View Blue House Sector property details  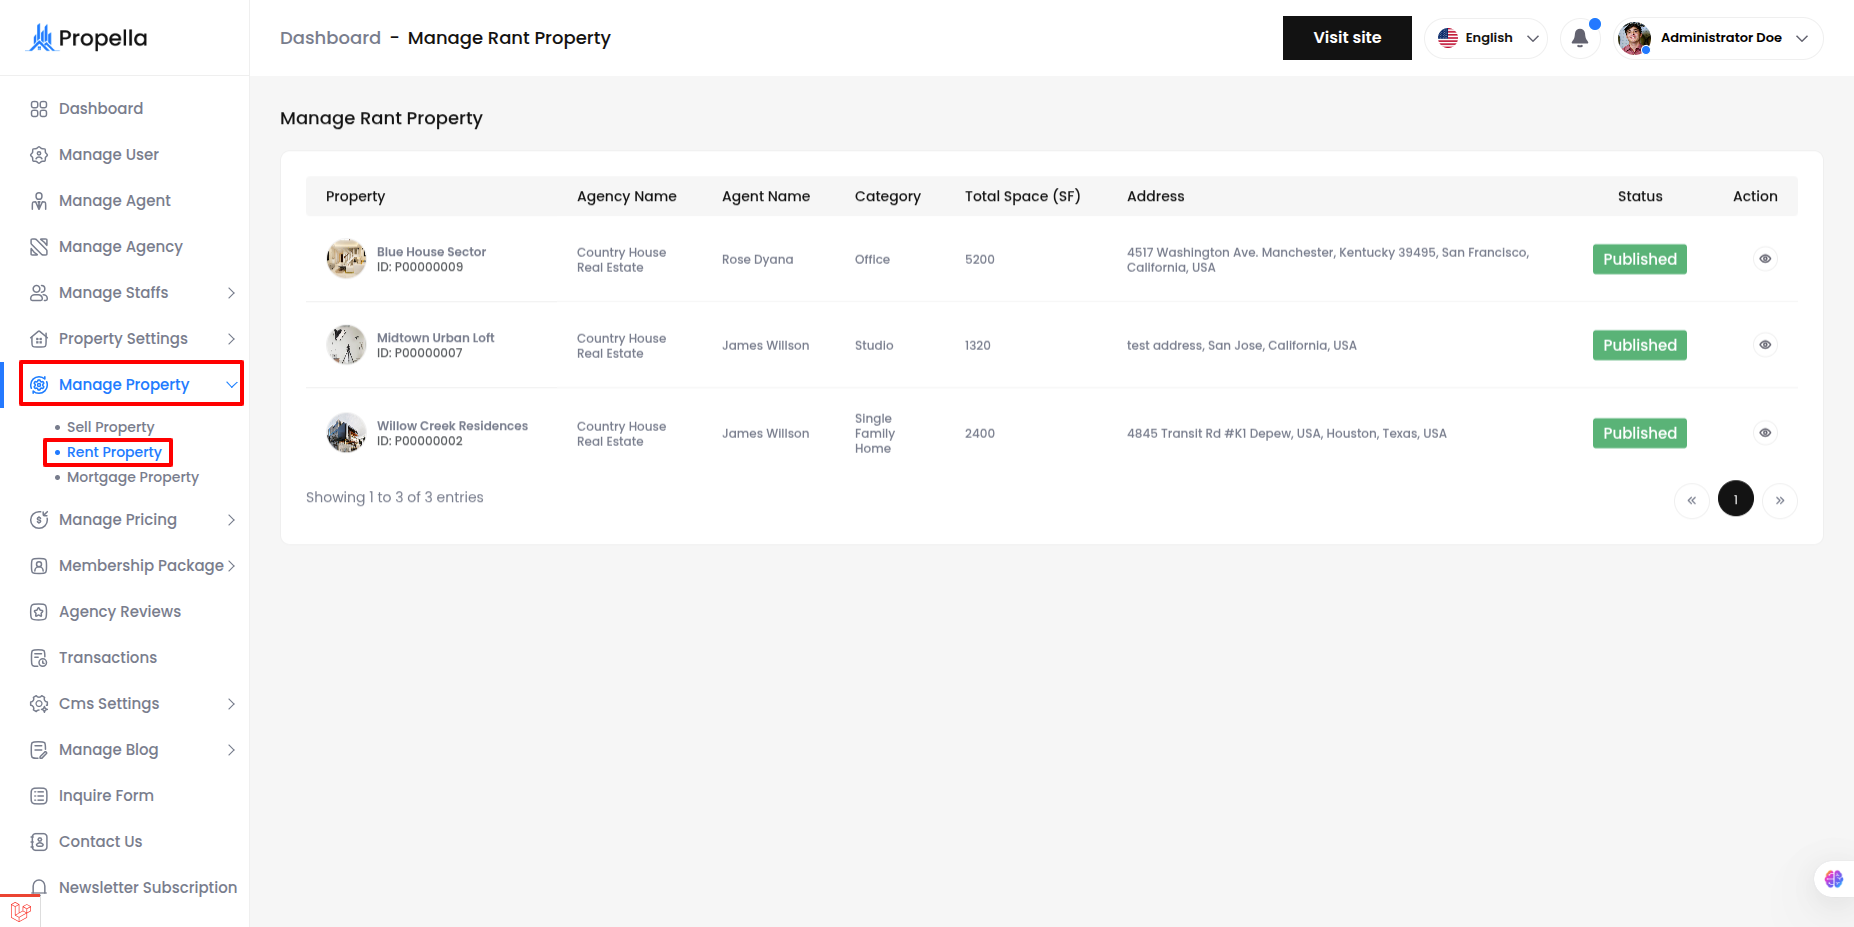[x=1765, y=259]
